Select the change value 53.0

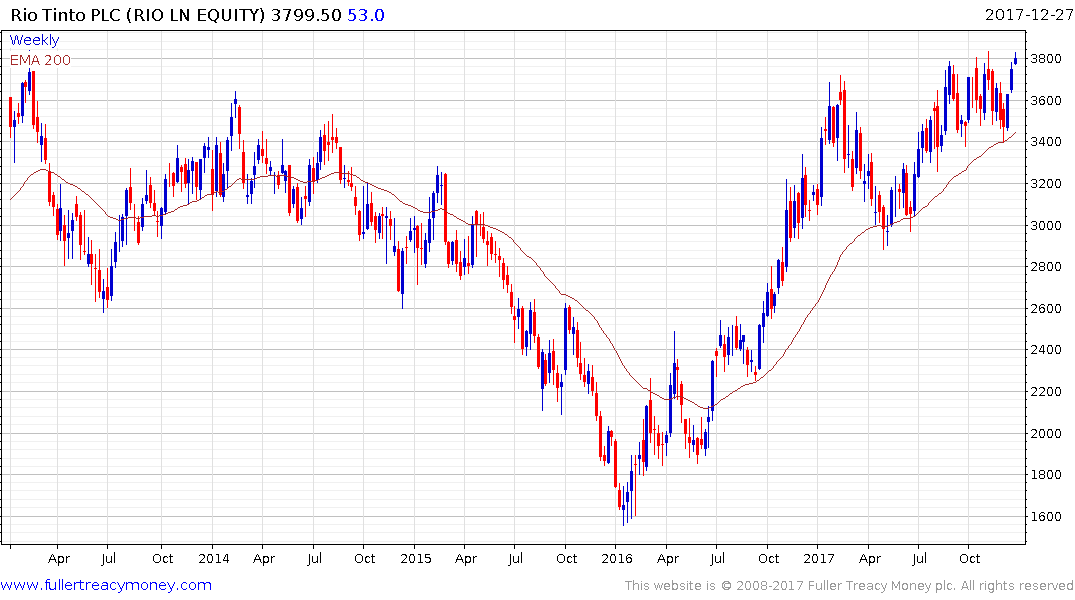pyautogui.click(x=365, y=15)
